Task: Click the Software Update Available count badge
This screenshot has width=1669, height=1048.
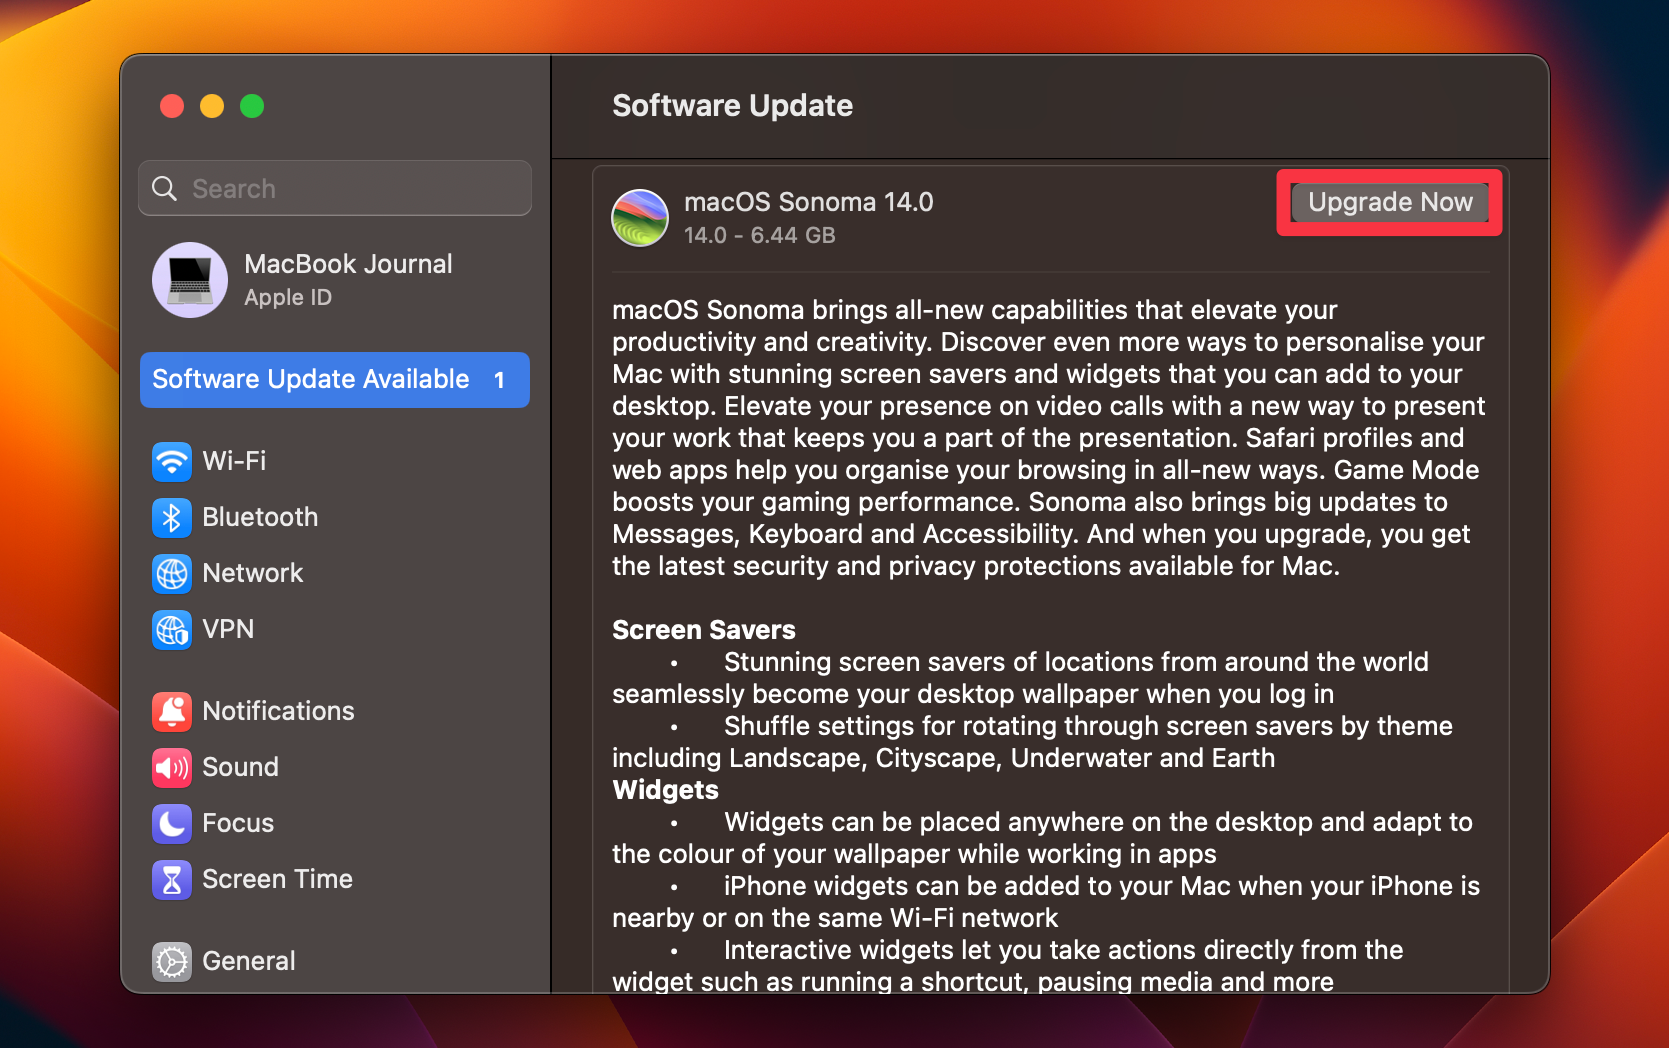Action: (x=497, y=379)
